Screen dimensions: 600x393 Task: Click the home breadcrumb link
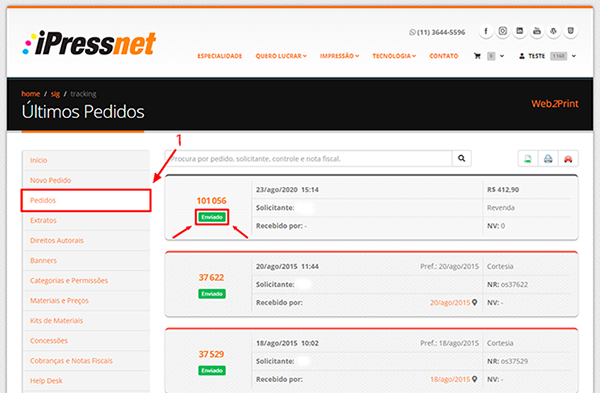pos(31,94)
